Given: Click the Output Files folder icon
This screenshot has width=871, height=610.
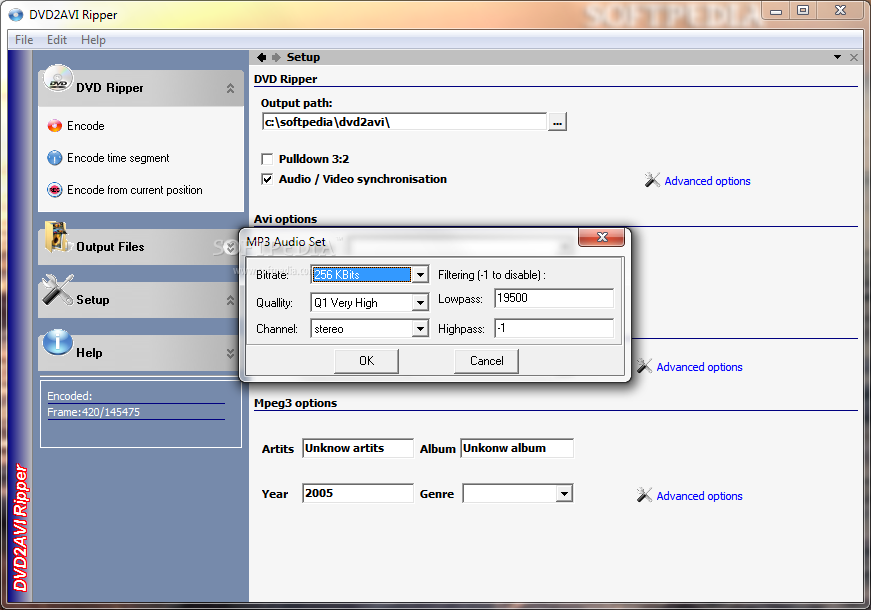Looking at the screenshot, I should coord(57,237).
